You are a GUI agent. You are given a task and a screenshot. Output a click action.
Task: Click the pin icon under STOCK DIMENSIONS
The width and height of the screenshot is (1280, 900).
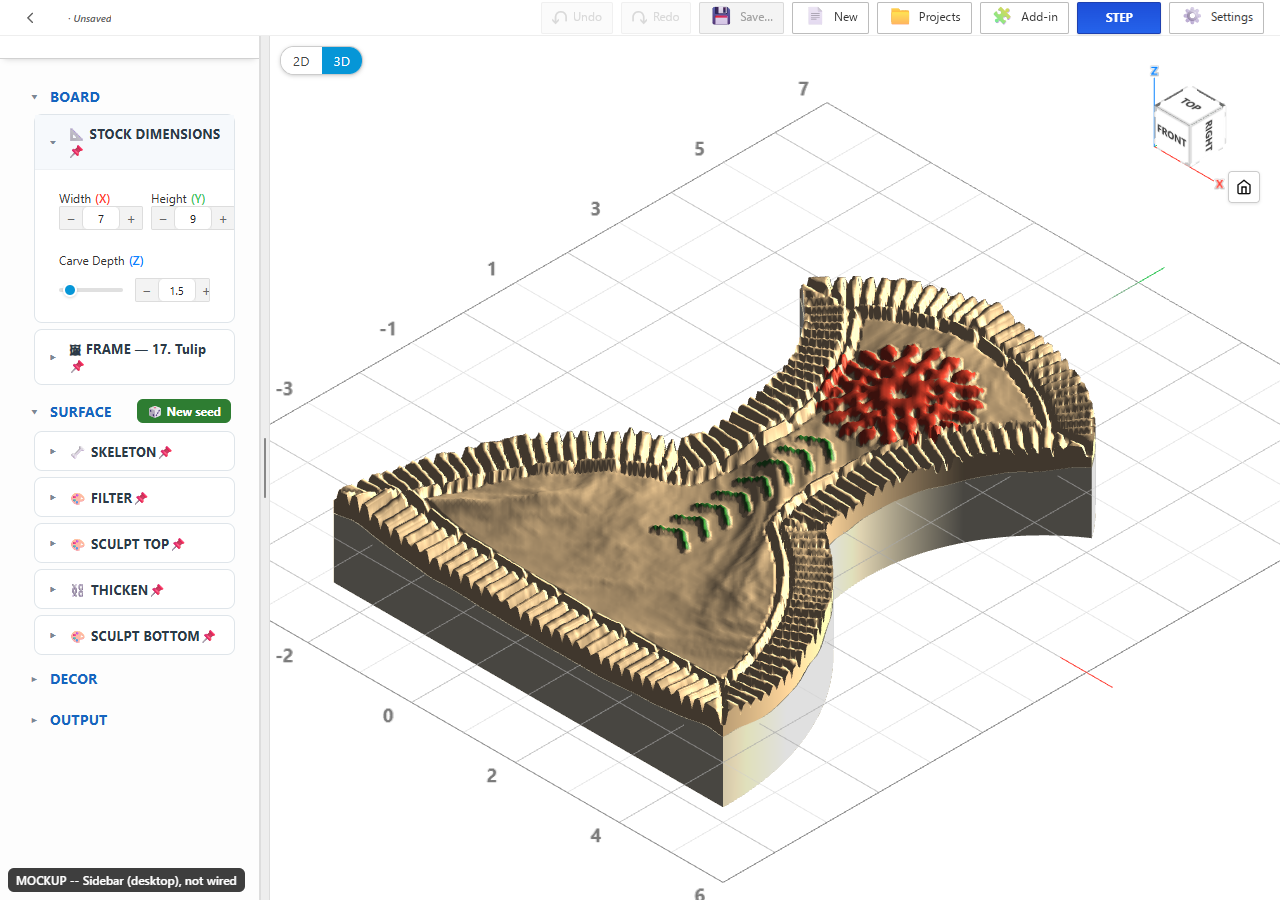point(76,152)
